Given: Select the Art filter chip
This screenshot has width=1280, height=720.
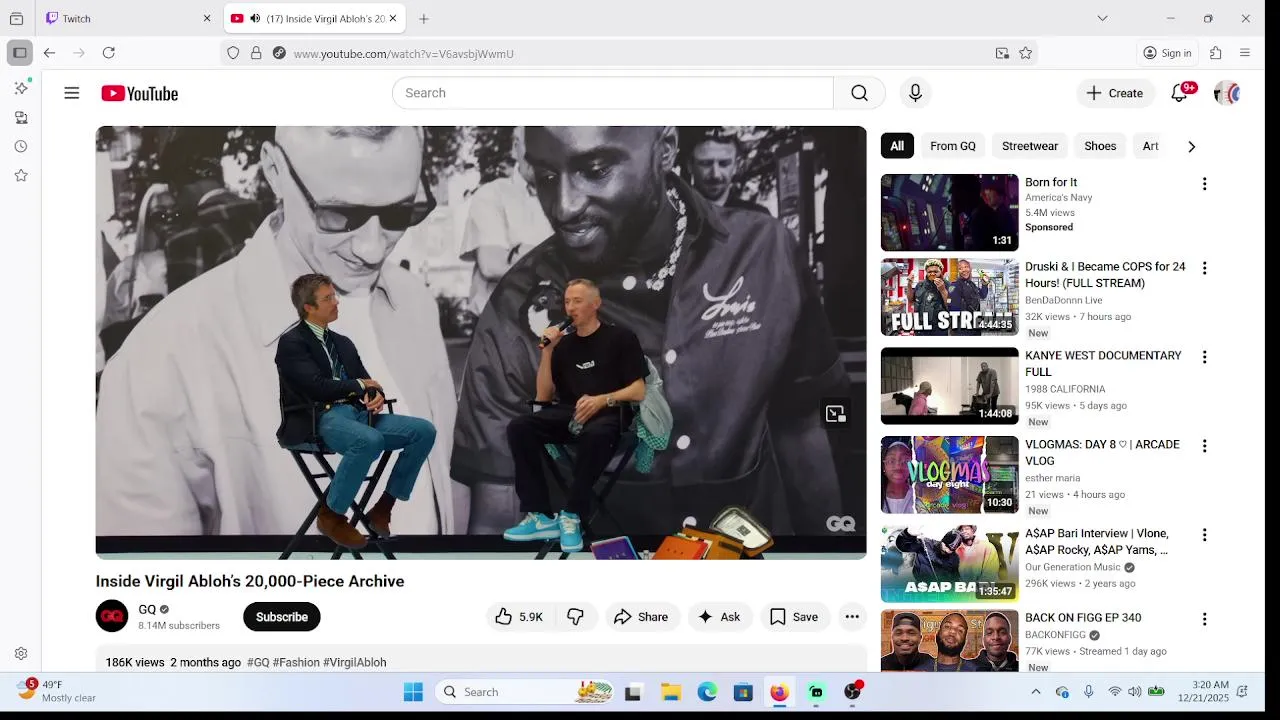Looking at the screenshot, I should [x=1151, y=146].
